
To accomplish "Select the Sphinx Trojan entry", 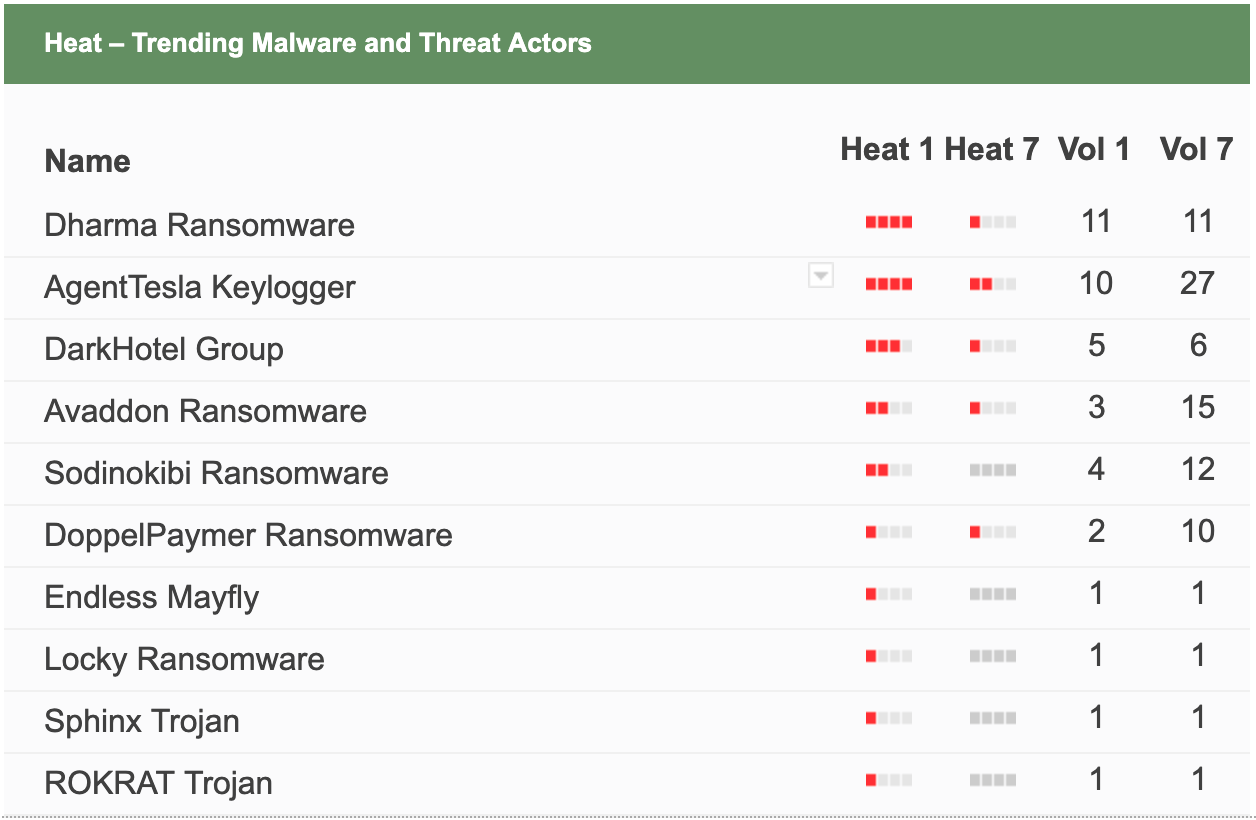I will coord(142,720).
